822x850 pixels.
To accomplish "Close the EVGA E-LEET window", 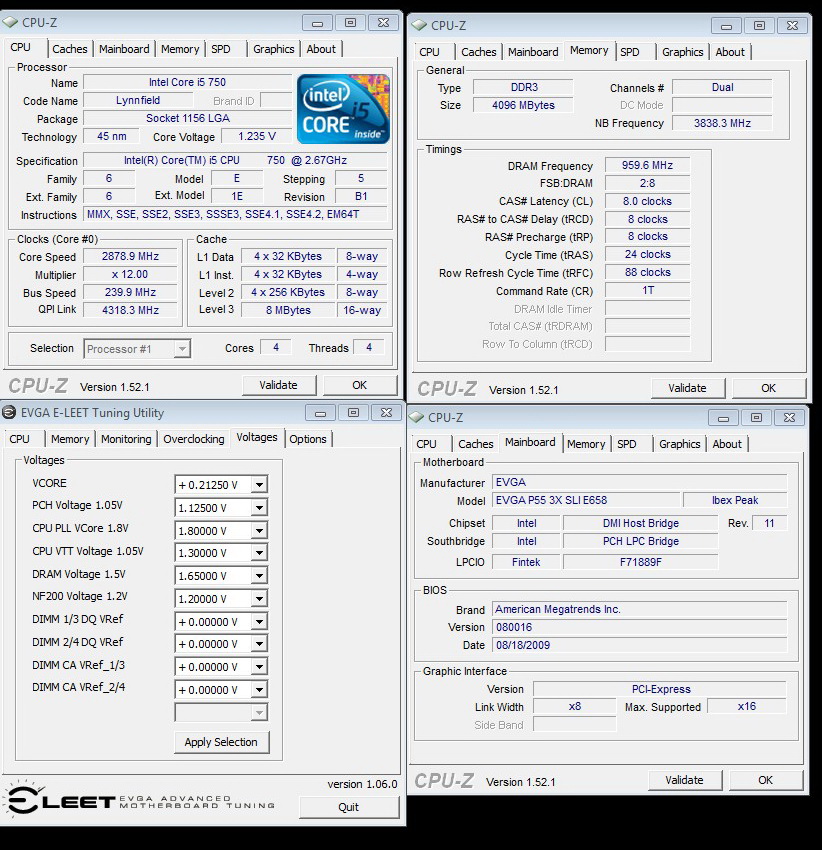I will click(386, 413).
